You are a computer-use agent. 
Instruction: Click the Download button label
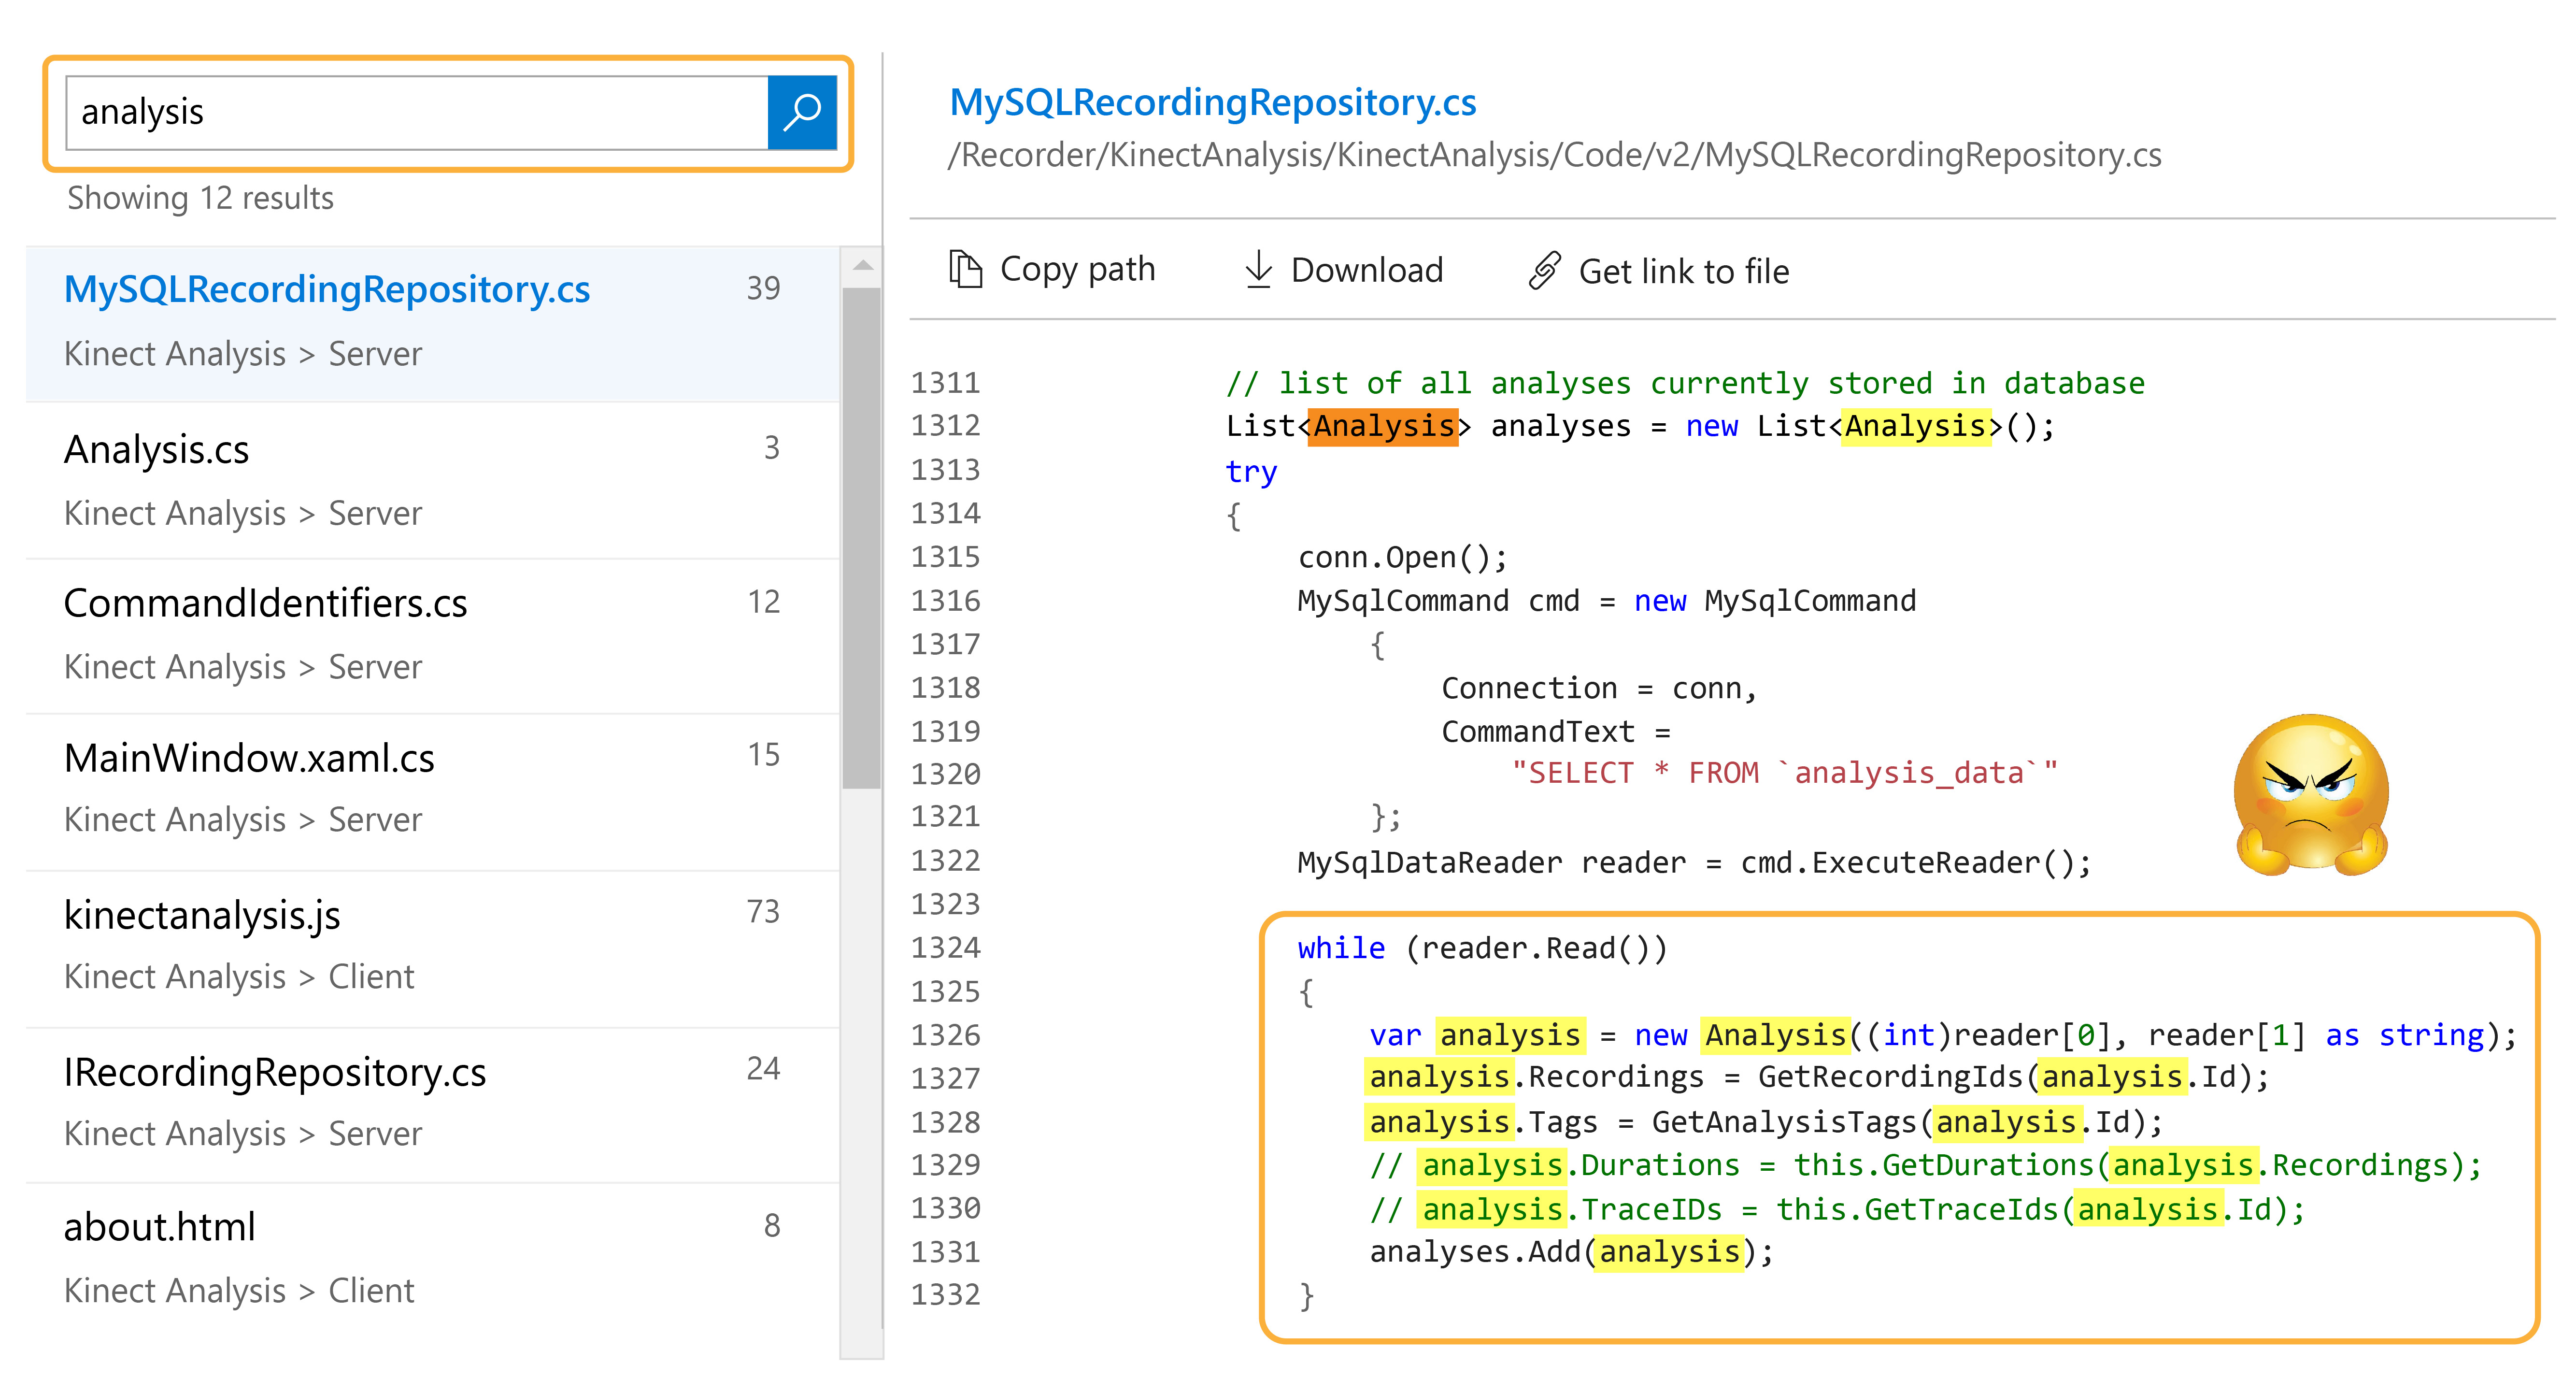[x=1367, y=270]
